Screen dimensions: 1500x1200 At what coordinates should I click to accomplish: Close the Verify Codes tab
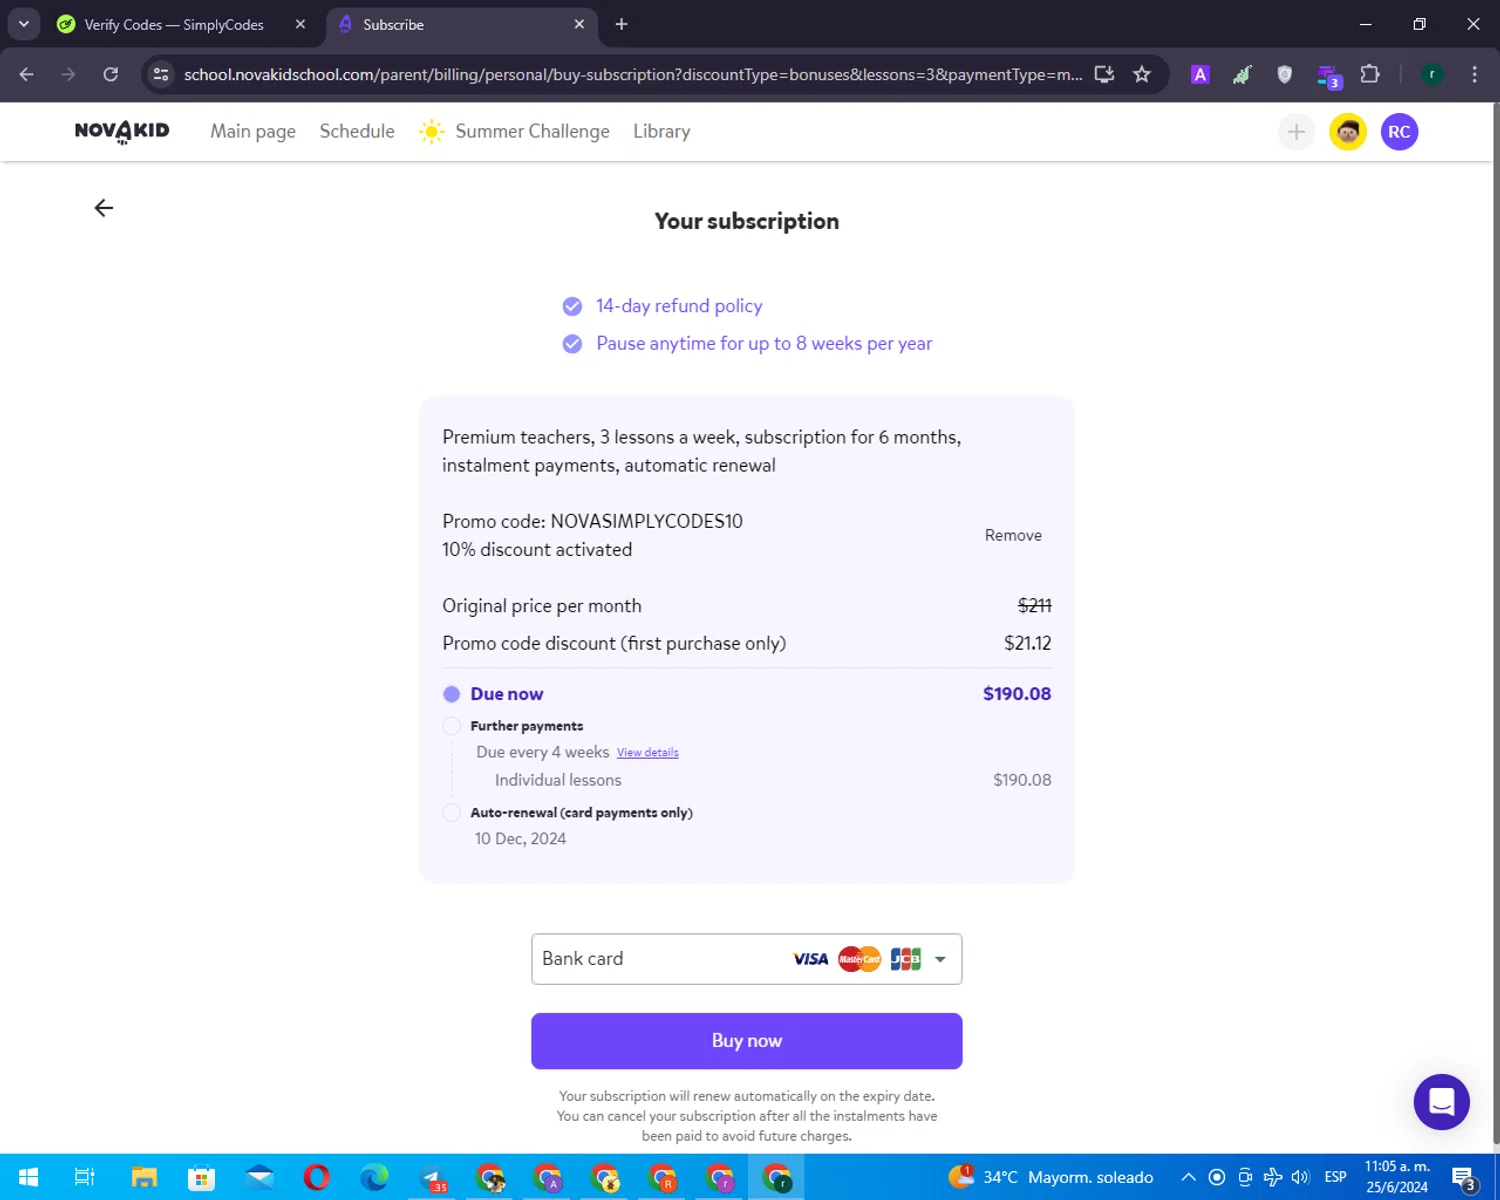300,24
